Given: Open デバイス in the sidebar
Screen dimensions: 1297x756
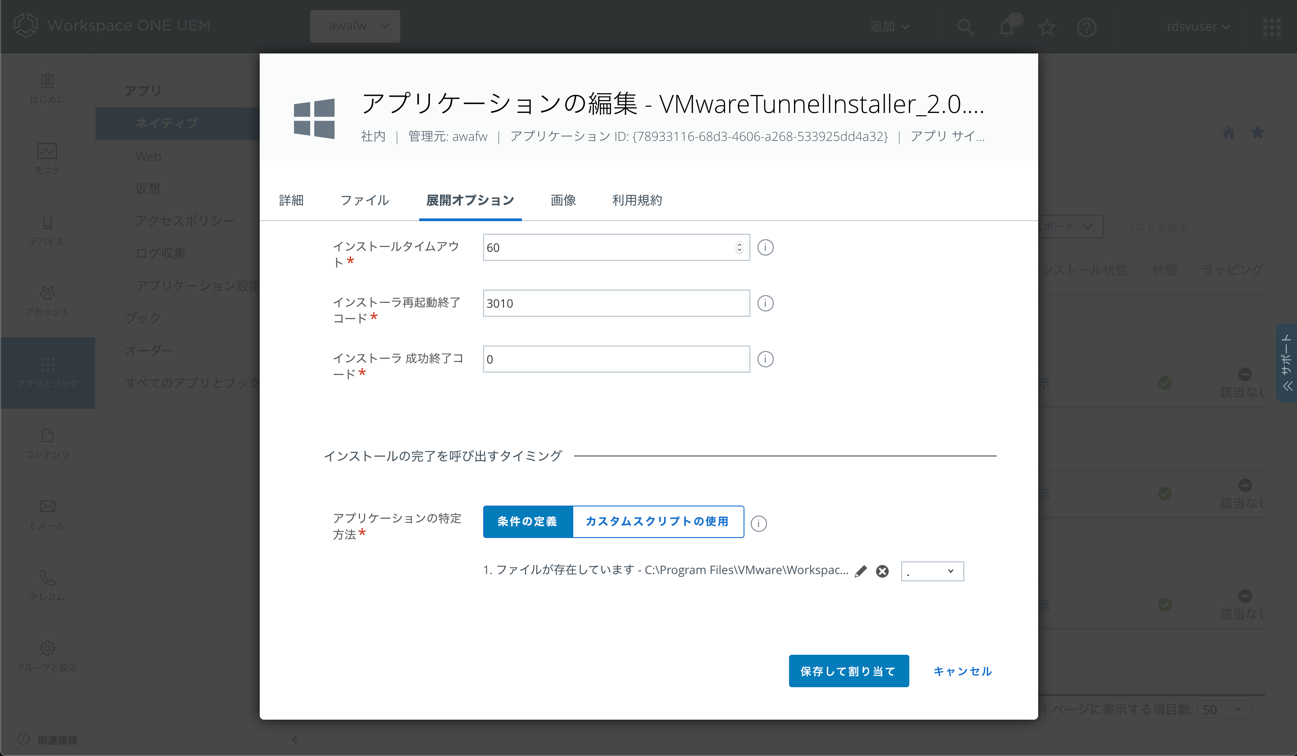Looking at the screenshot, I should click(47, 230).
